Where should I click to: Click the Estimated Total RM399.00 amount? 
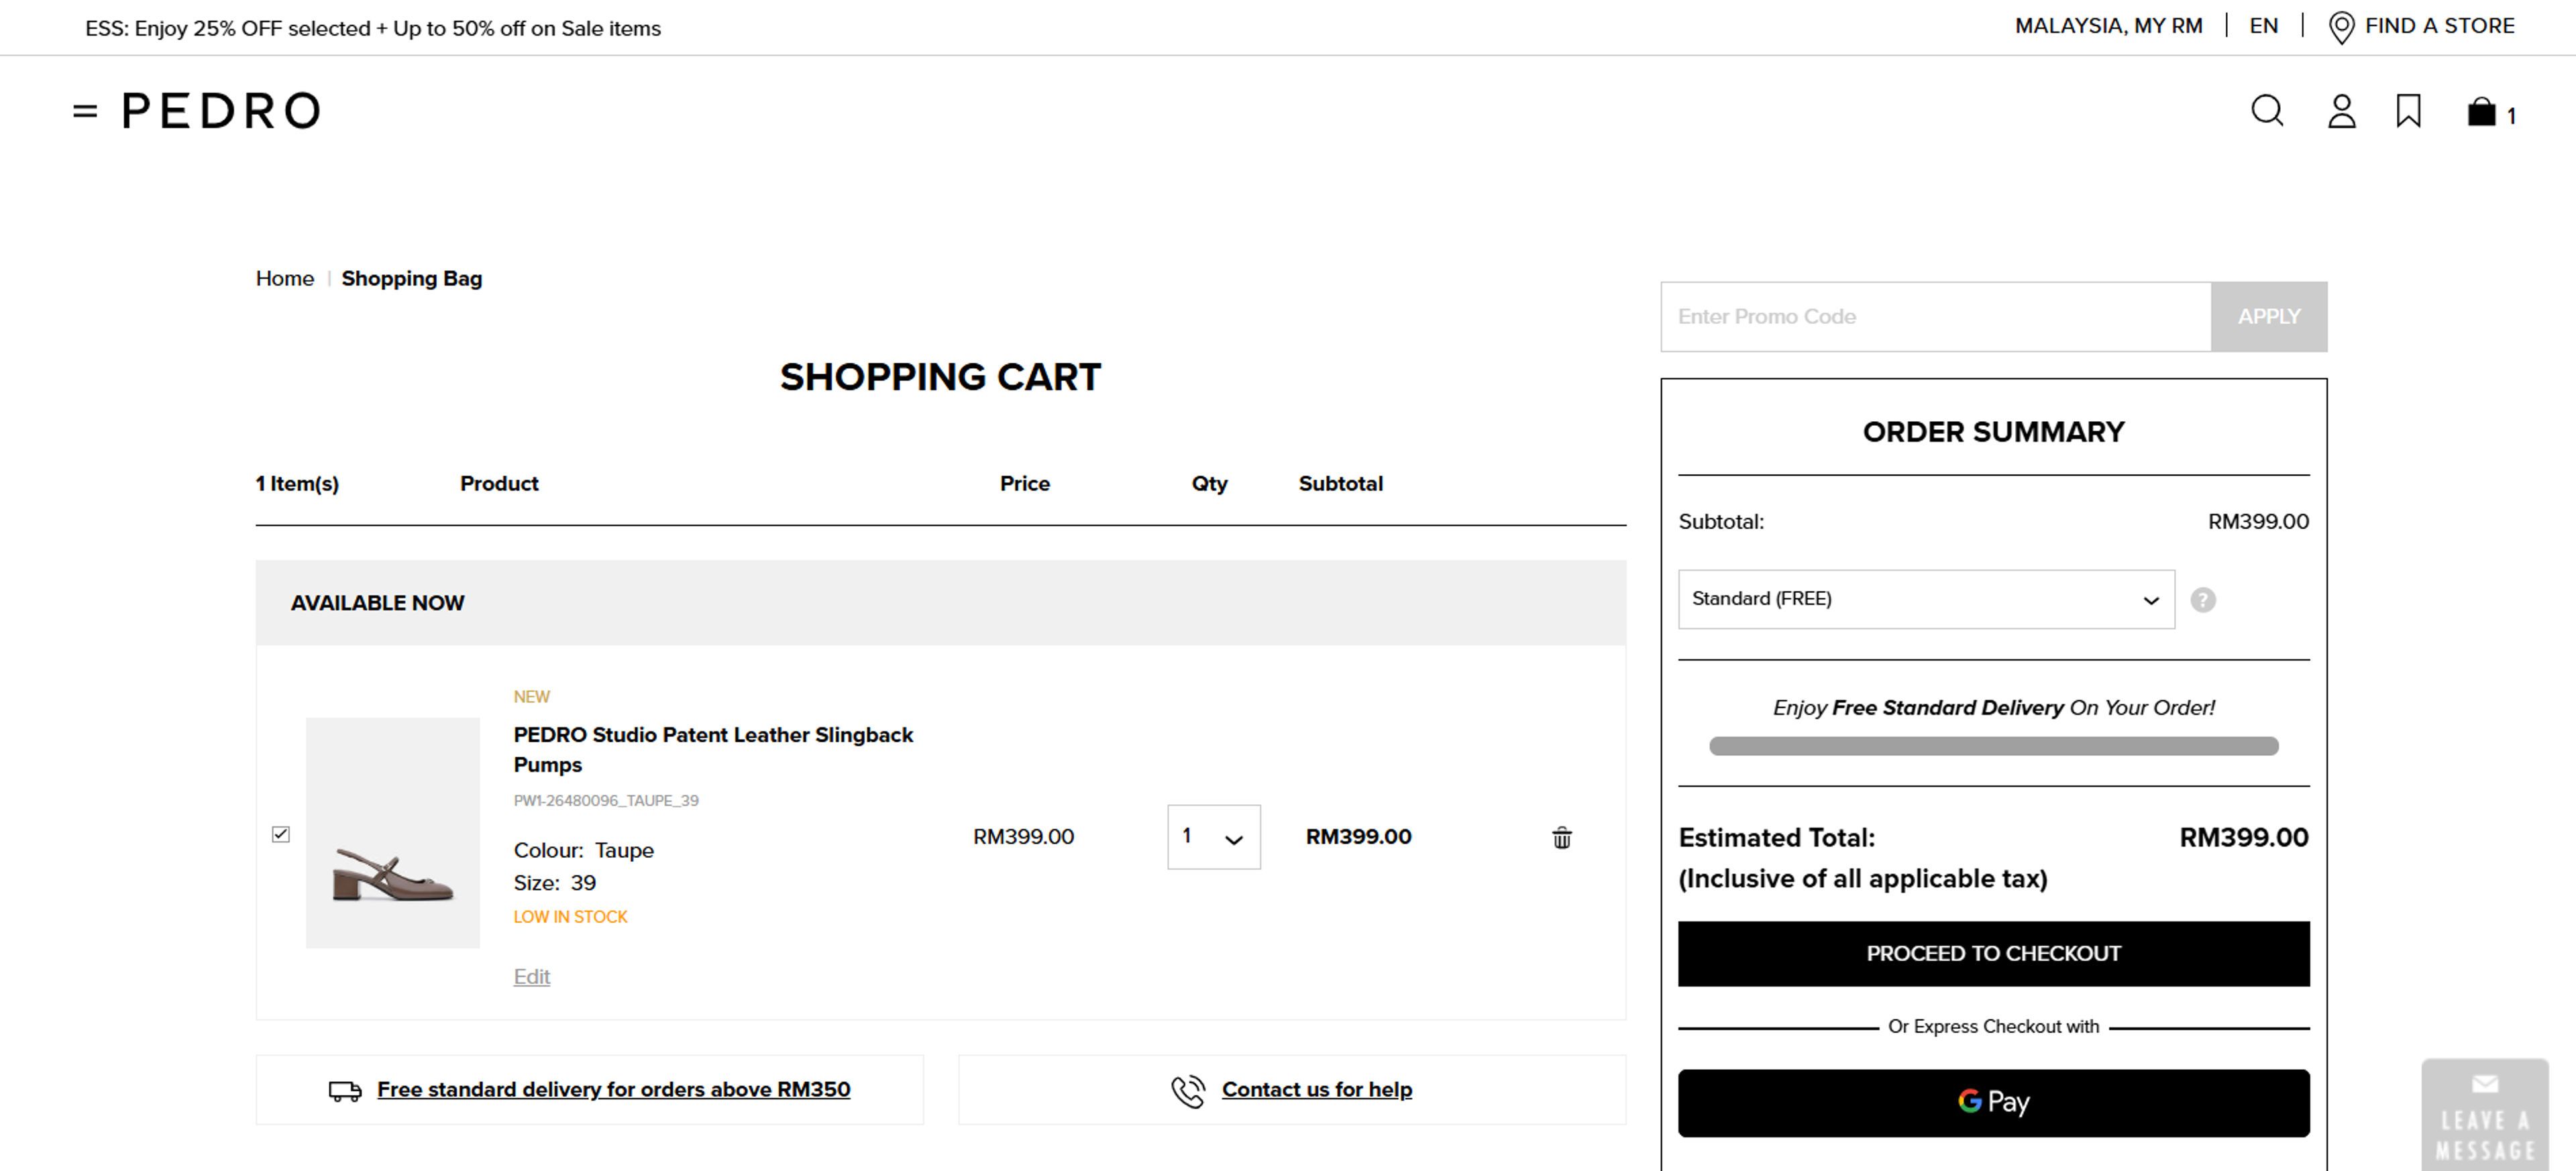point(2243,837)
